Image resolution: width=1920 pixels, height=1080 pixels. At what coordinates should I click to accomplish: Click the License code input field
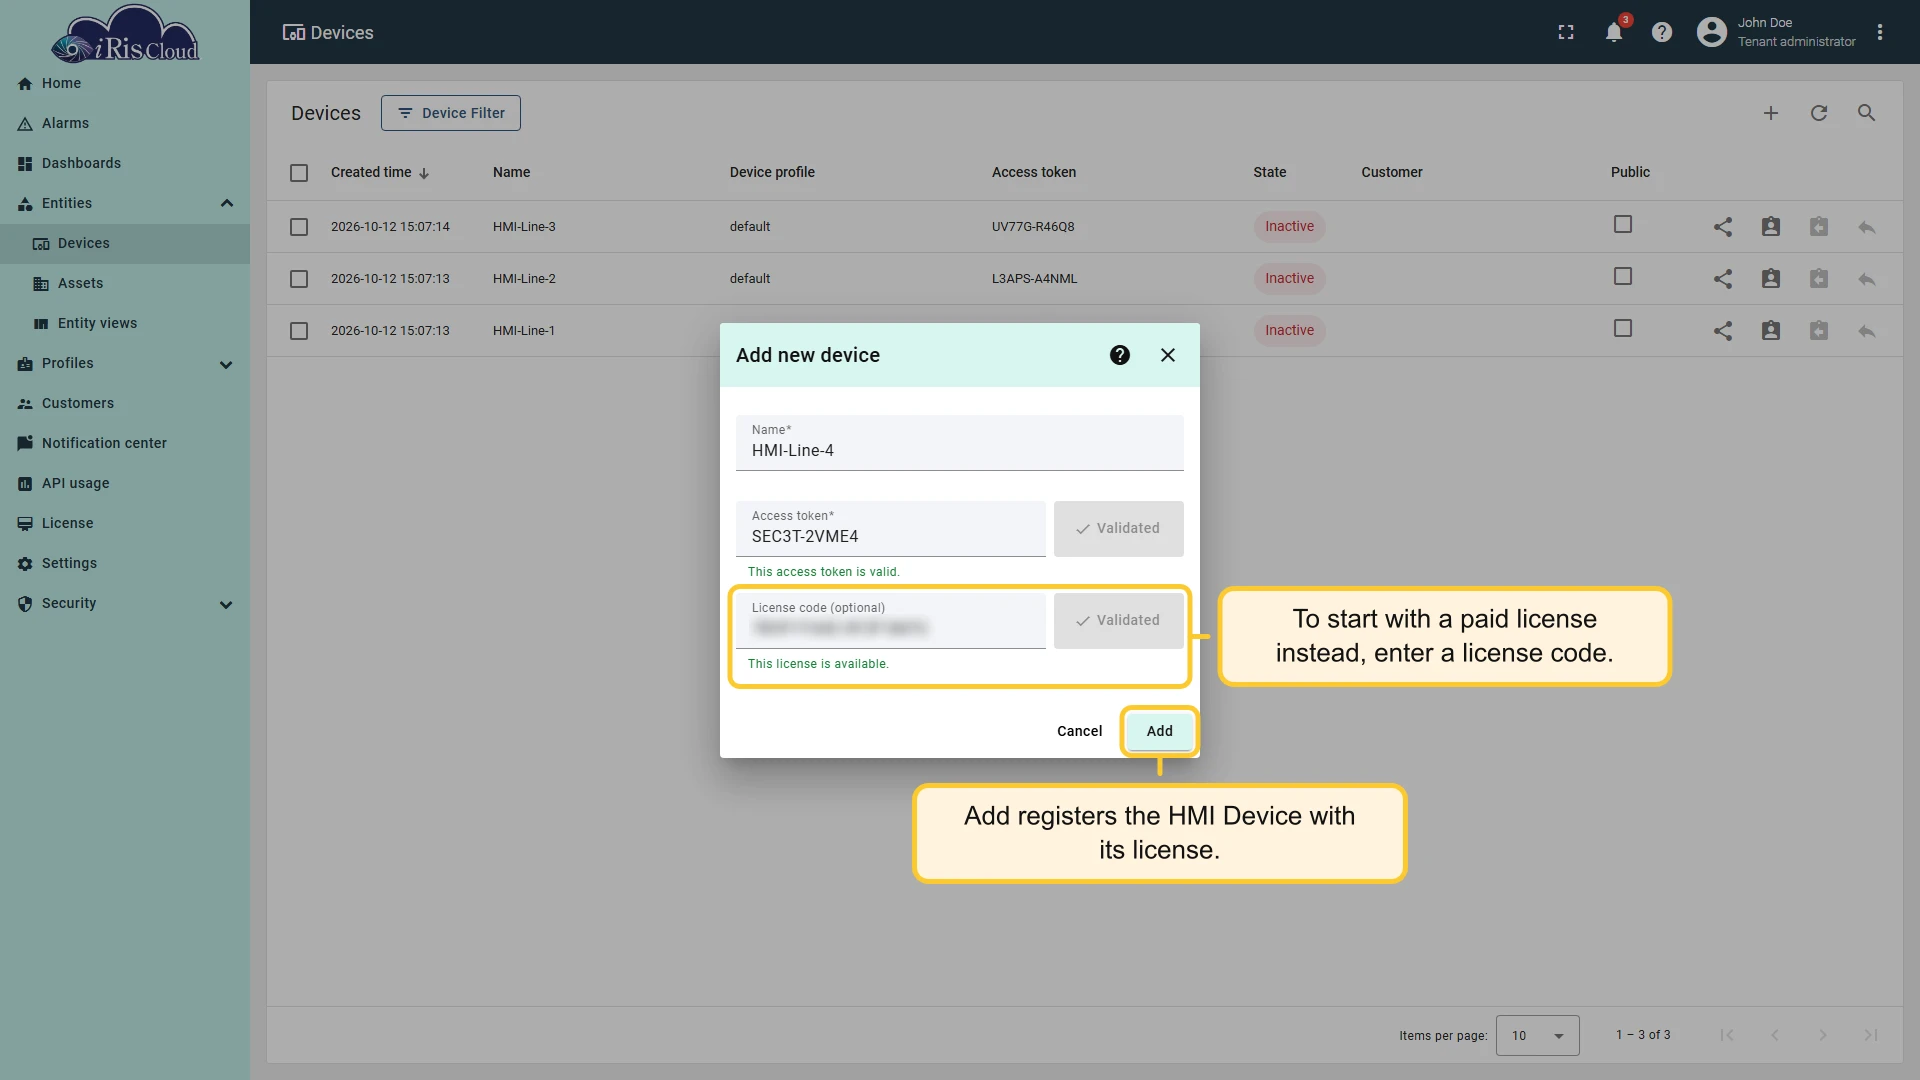point(891,620)
